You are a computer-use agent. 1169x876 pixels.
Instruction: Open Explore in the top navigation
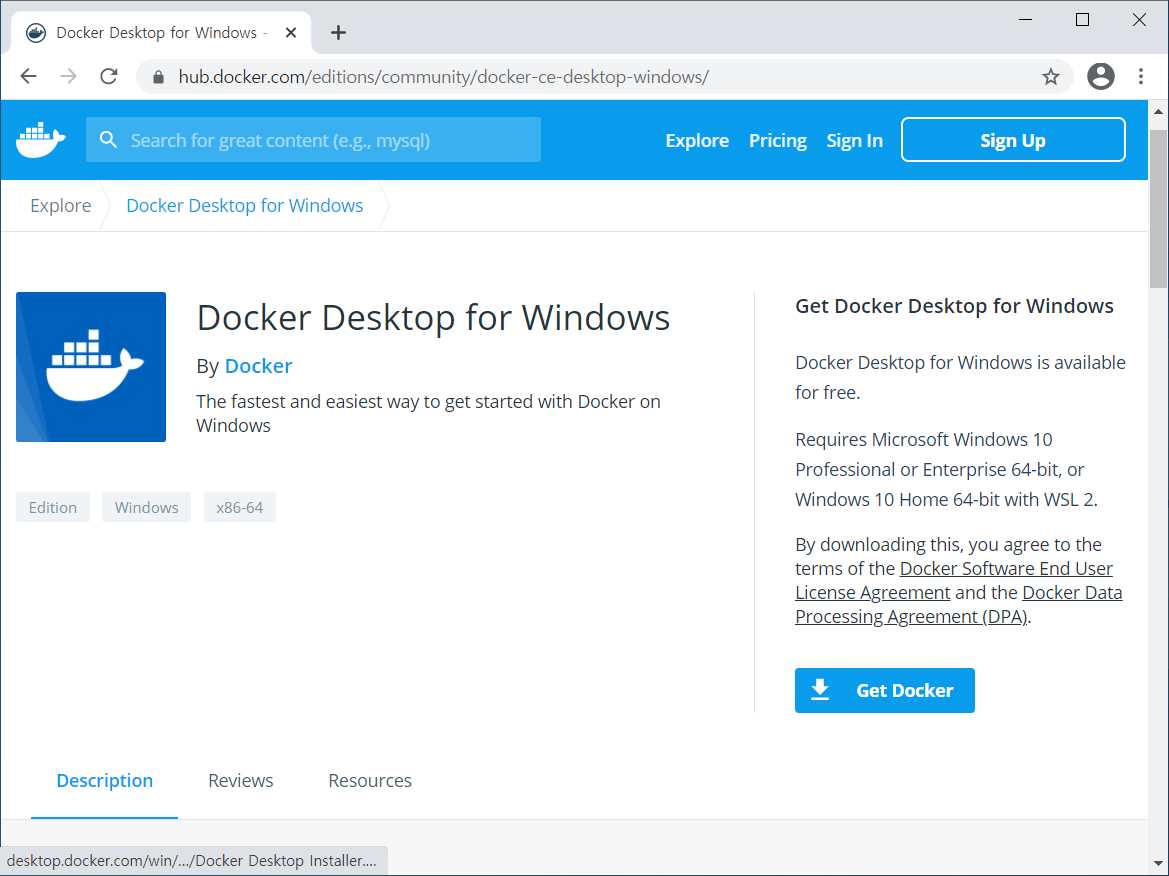pos(697,140)
